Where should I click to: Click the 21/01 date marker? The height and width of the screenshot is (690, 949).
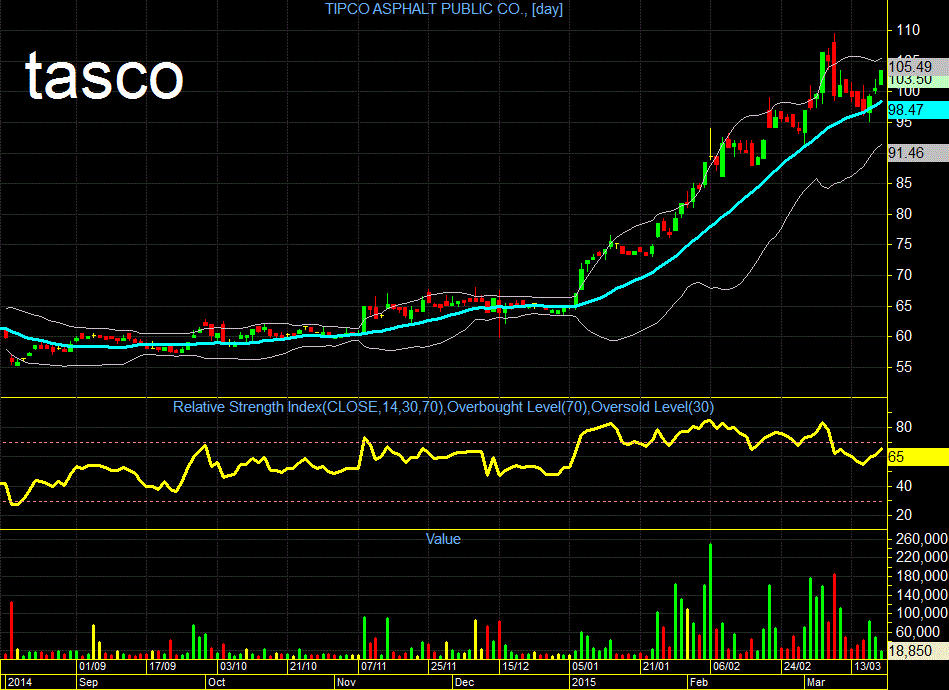pos(656,666)
